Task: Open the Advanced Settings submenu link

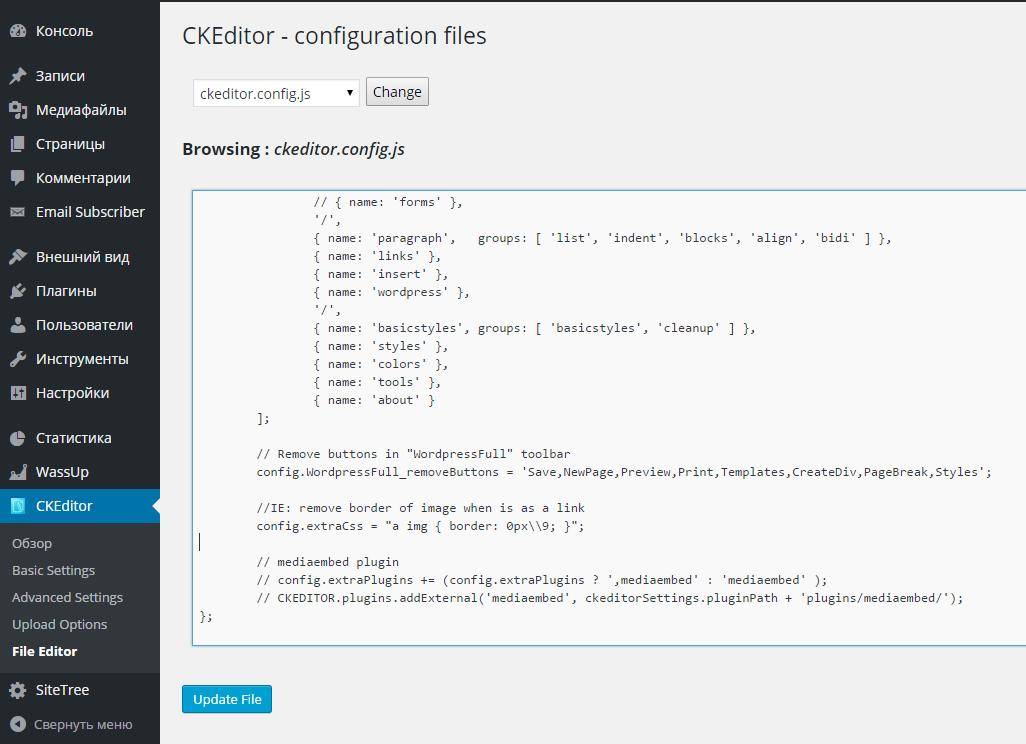Action: click(x=67, y=597)
